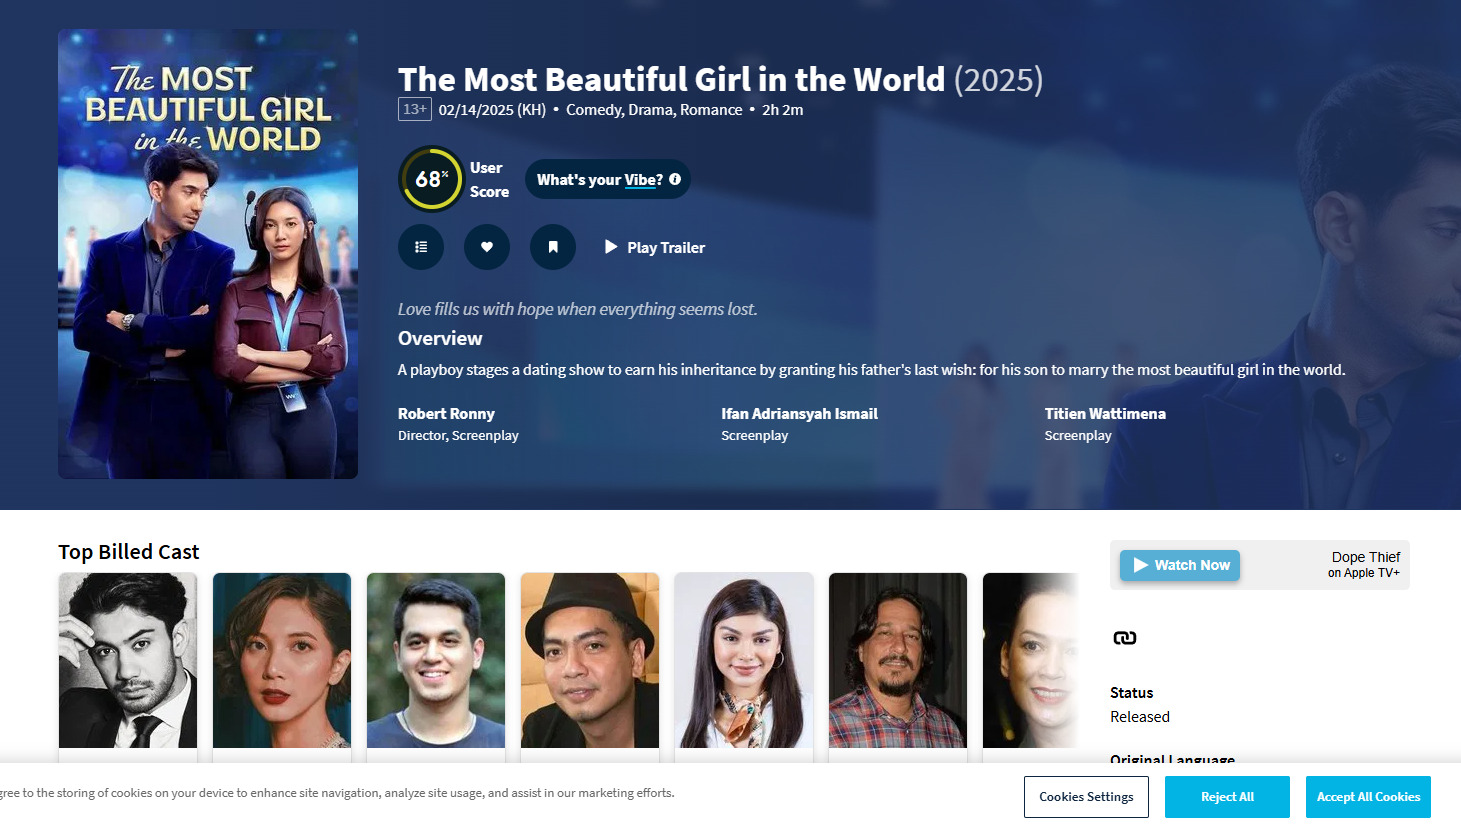Open the What's your Vibe prompt
Image resolution: width=1461 pixels, height=832 pixels.
point(598,180)
